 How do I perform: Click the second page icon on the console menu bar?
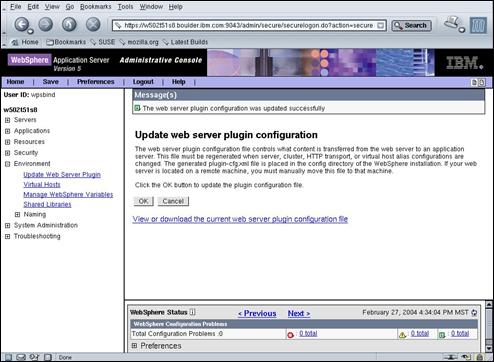[481, 82]
